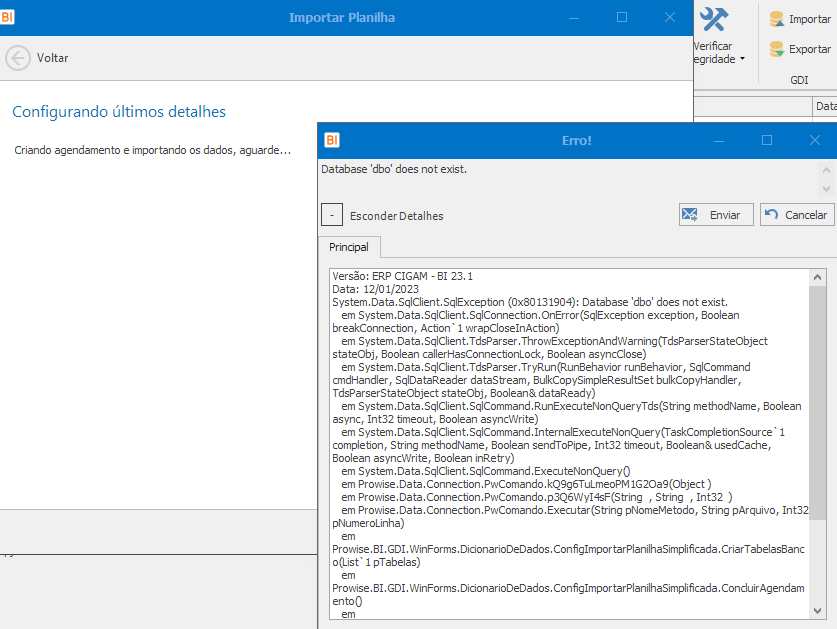Click the 'Versão: ERP CIGAM - BI 23.1' line

402,276
